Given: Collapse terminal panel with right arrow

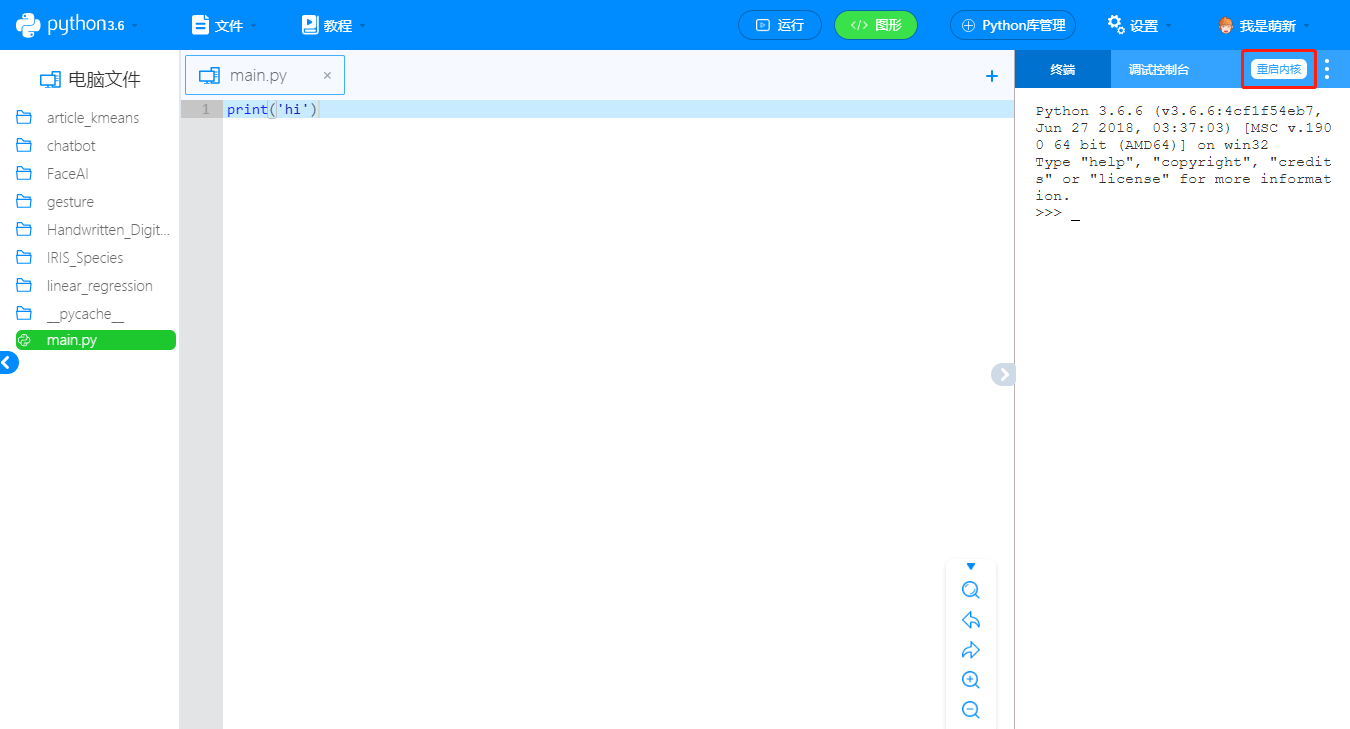Looking at the screenshot, I should 1003,374.
